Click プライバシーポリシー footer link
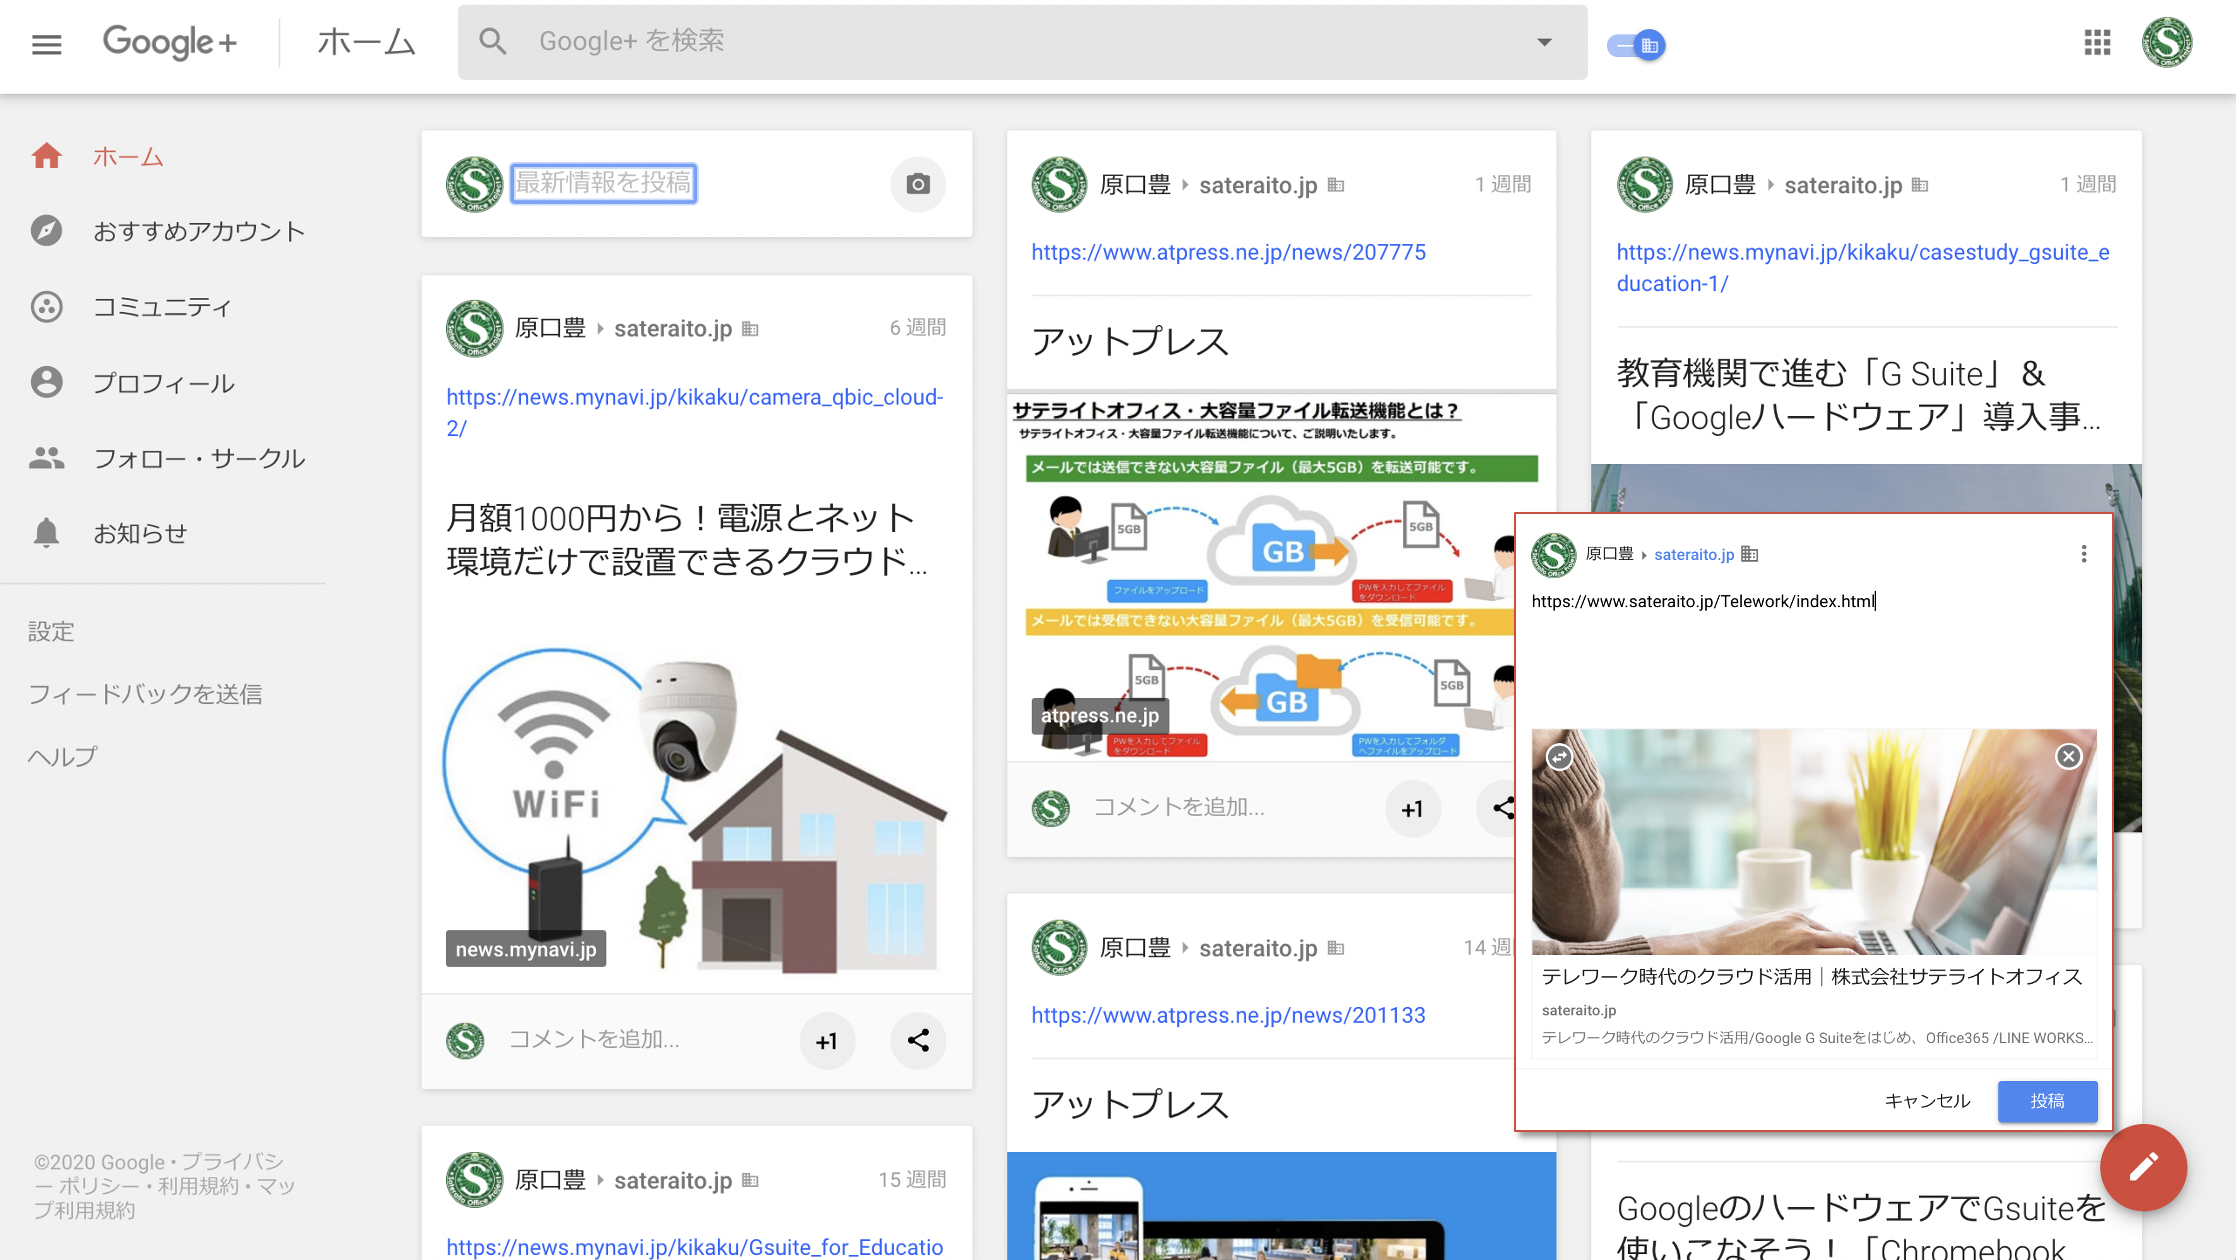 point(159,1174)
